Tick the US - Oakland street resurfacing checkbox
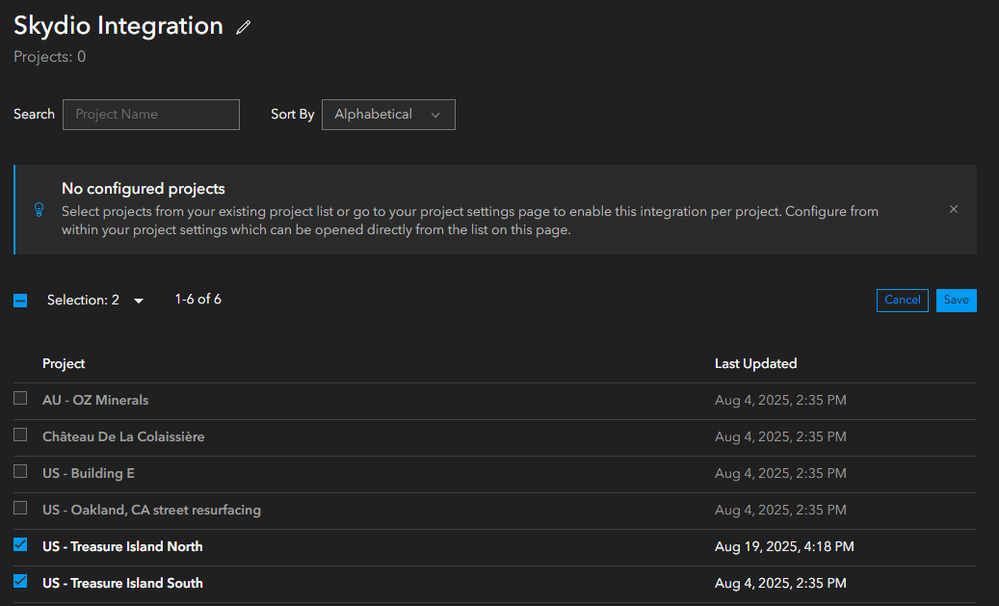 tap(20, 508)
